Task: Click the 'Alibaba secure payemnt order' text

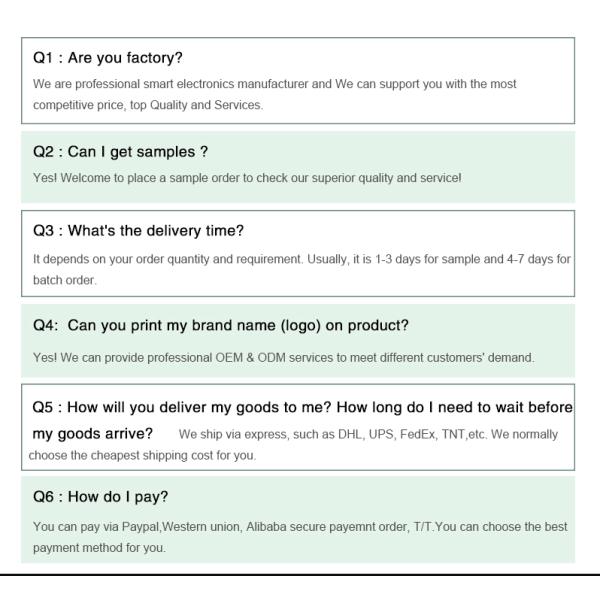Action: pos(326,526)
